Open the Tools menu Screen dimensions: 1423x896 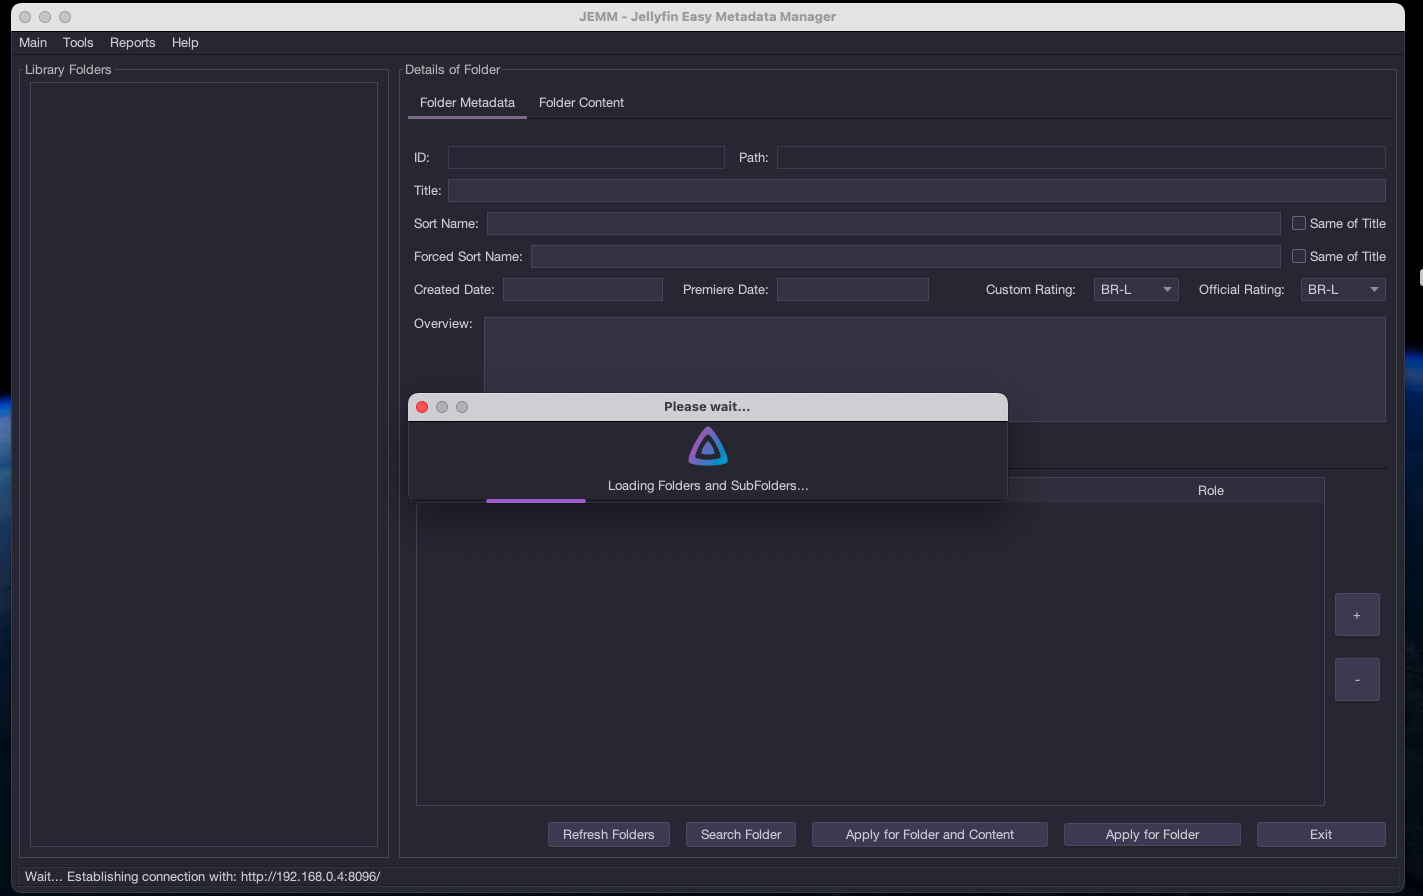(78, 42)
